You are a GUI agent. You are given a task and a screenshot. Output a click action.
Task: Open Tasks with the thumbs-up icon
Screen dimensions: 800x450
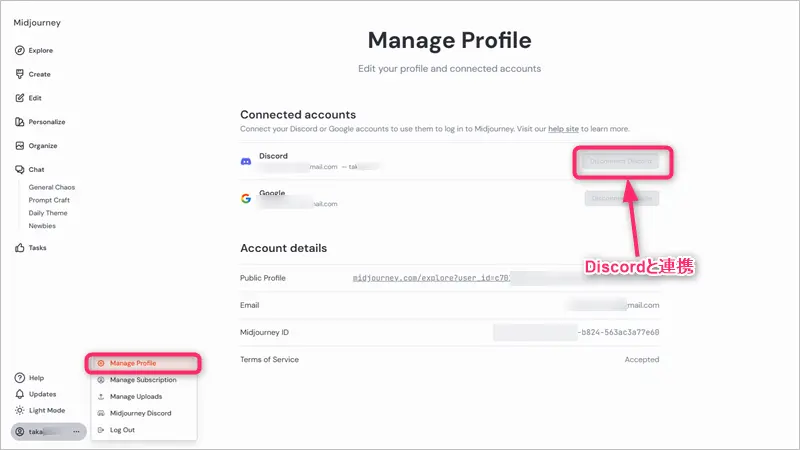coord(20,248)
